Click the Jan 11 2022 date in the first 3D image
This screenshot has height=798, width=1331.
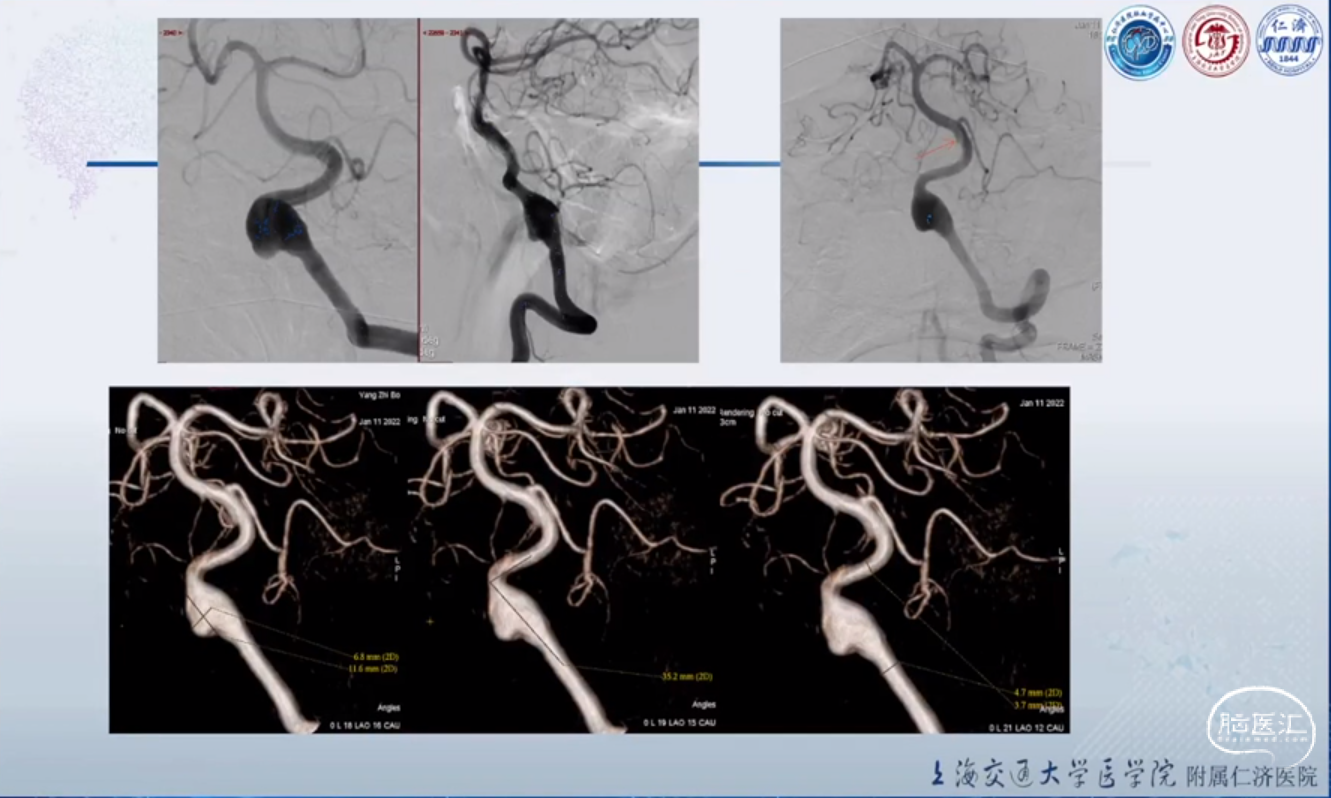coord(381,422)
